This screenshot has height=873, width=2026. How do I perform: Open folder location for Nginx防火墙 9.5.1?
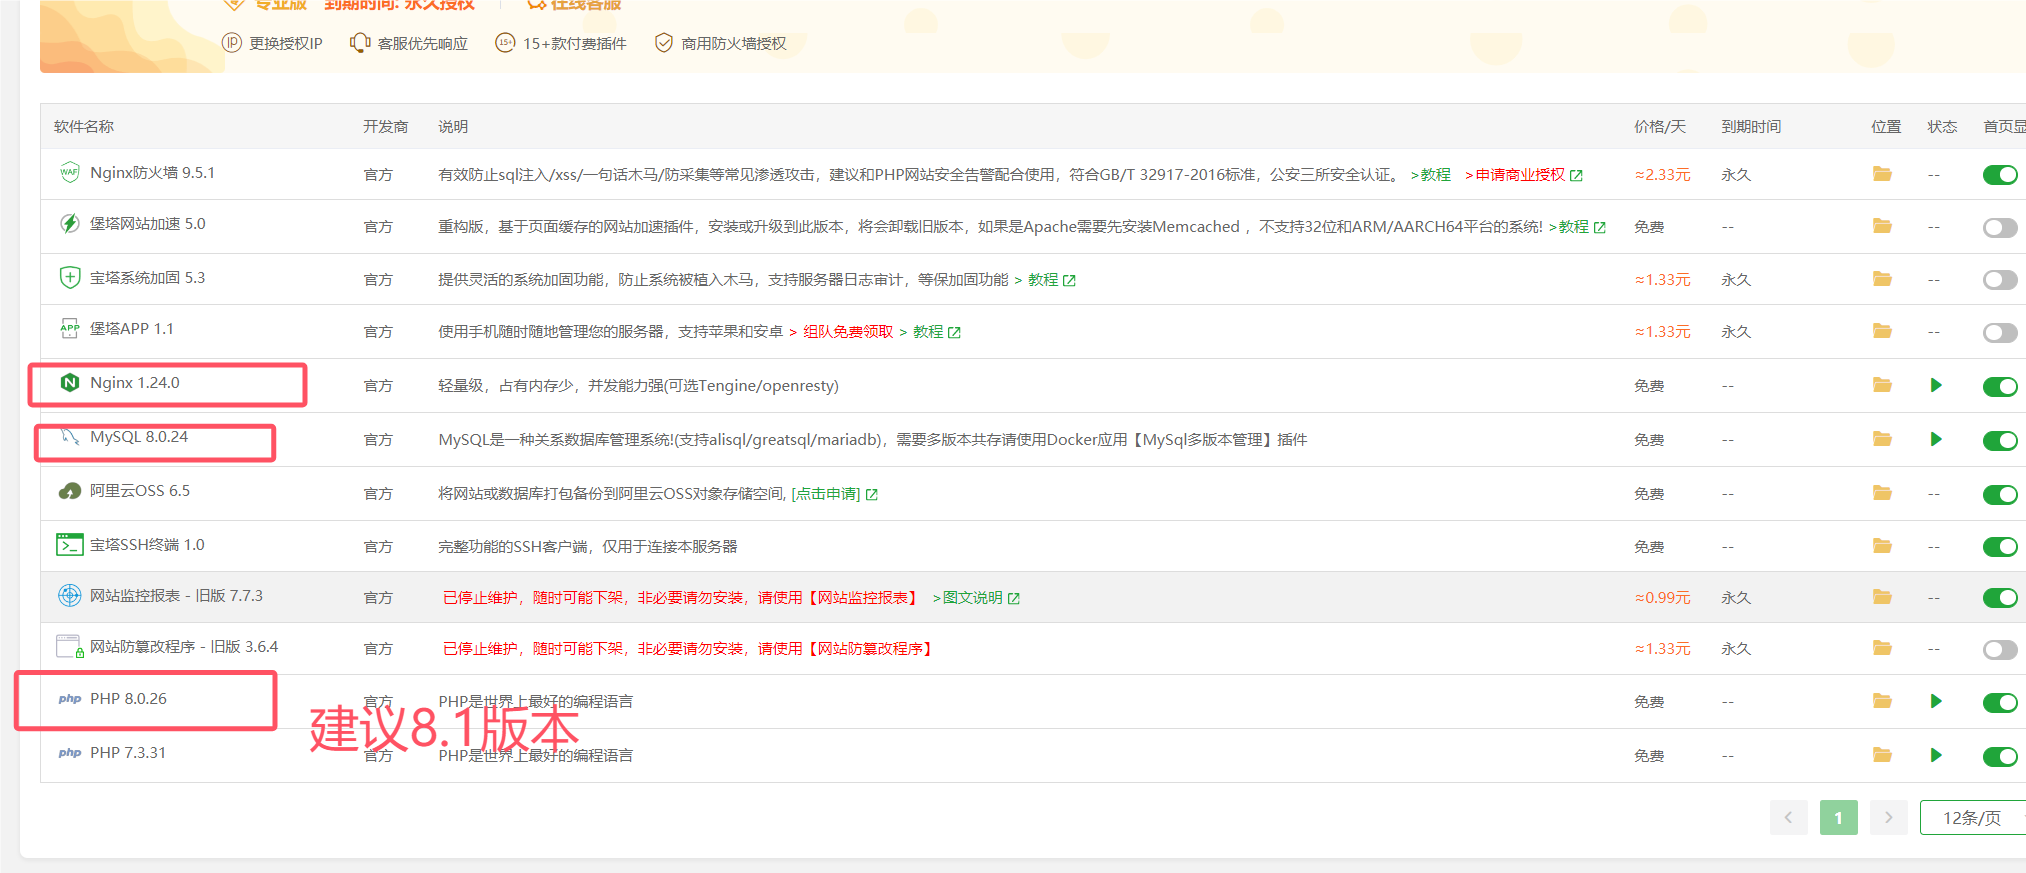click(x=1882, y=174)
